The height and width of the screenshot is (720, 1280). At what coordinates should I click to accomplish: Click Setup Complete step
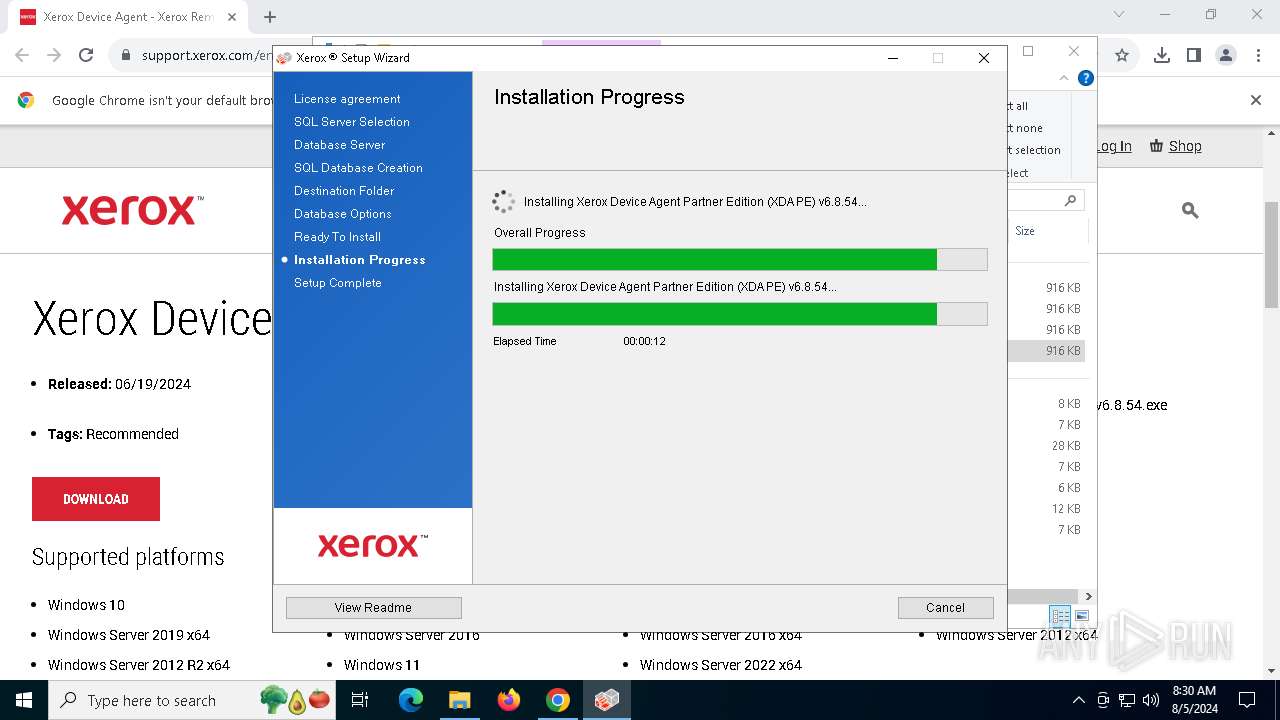pyautogui.click(x=337, y=283)
